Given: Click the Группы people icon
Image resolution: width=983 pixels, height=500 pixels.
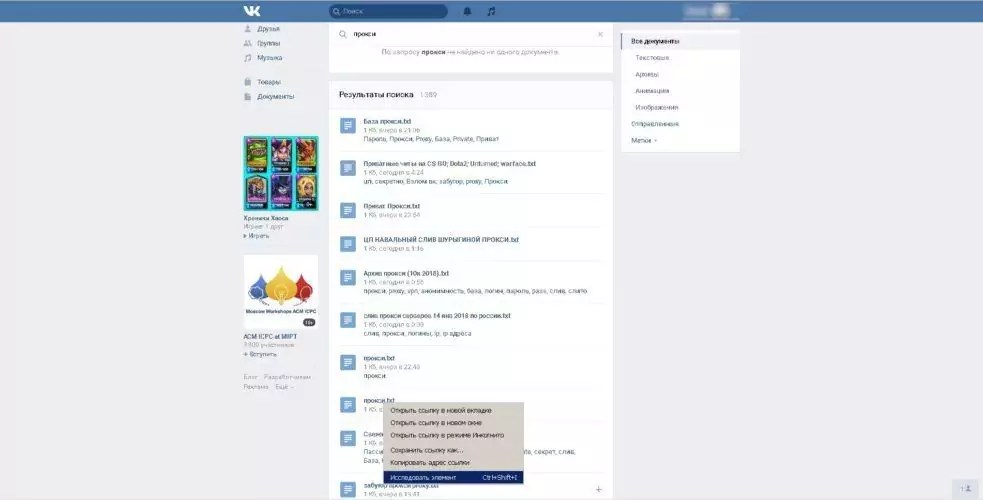Looking at the screenshot, I should [248, 43].
